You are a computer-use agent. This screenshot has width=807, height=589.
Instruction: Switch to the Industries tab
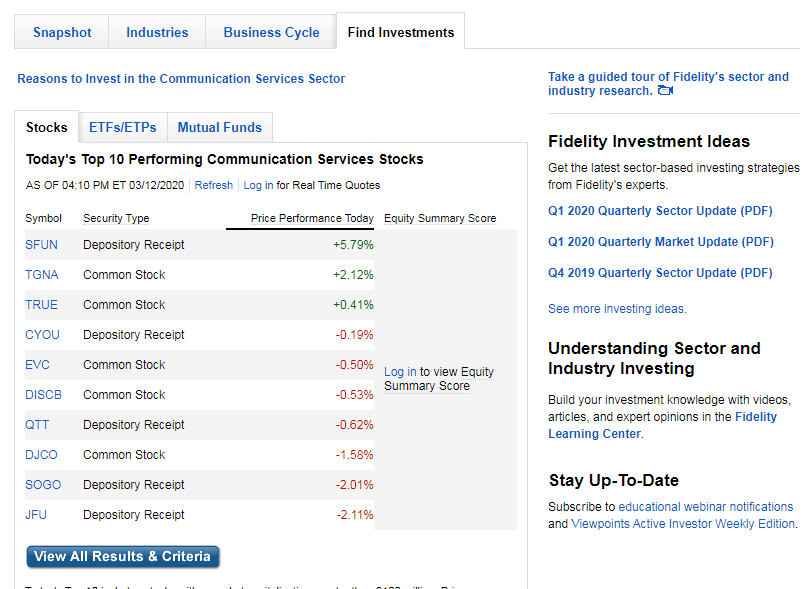[157, 32]
